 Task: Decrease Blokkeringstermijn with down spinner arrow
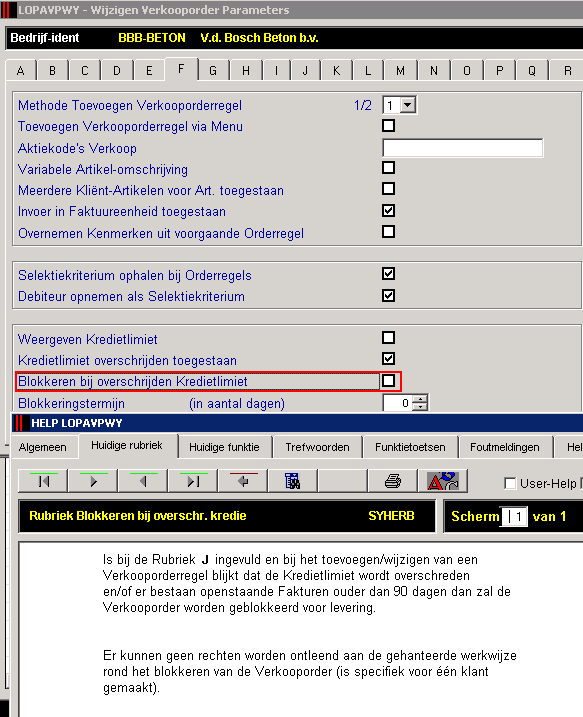420,407
